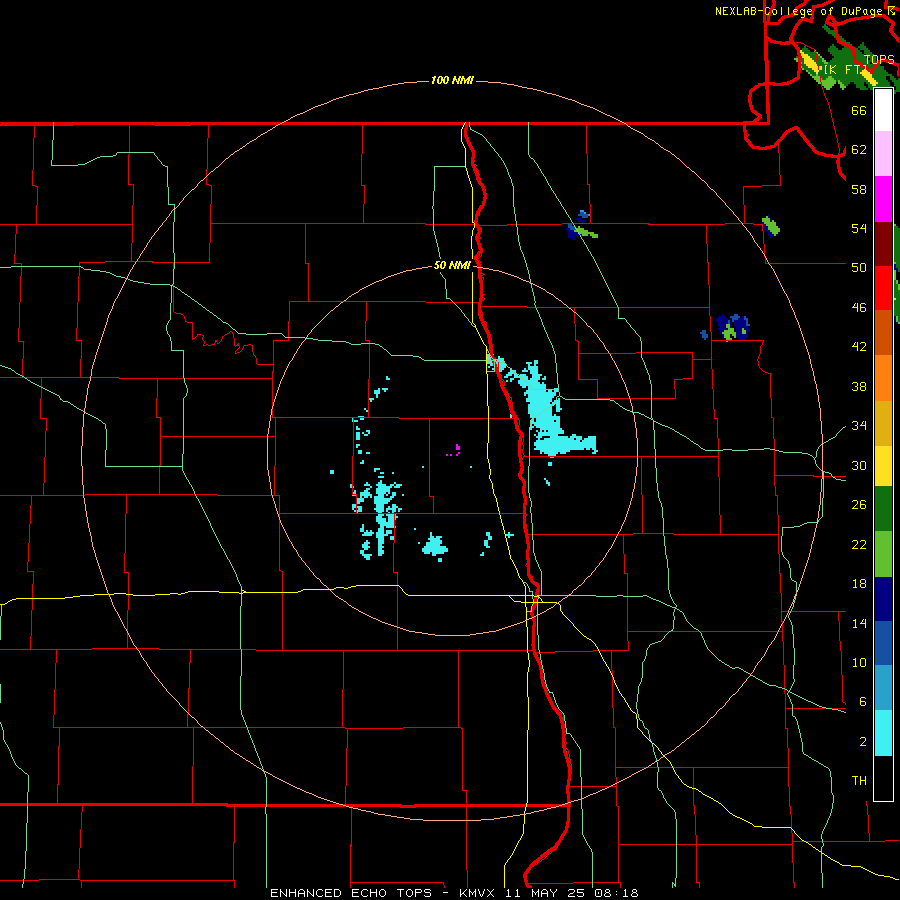Viewport: 900px width, 900px height.
Task: Click legend value '34'
Action: point(859,426)
